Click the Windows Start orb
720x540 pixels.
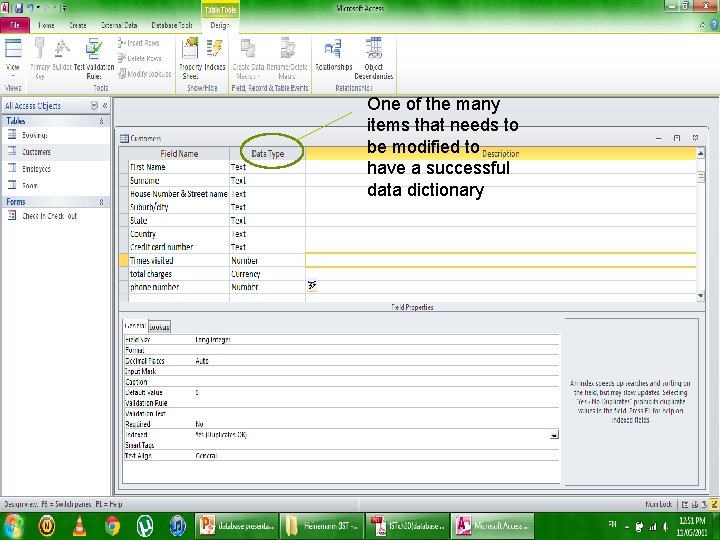coord(13,526)
